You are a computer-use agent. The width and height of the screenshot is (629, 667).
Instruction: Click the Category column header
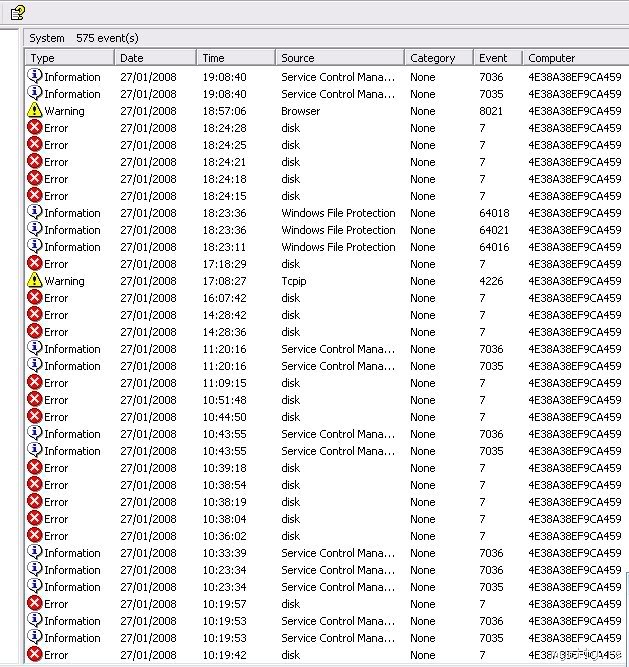click(439, 58)
